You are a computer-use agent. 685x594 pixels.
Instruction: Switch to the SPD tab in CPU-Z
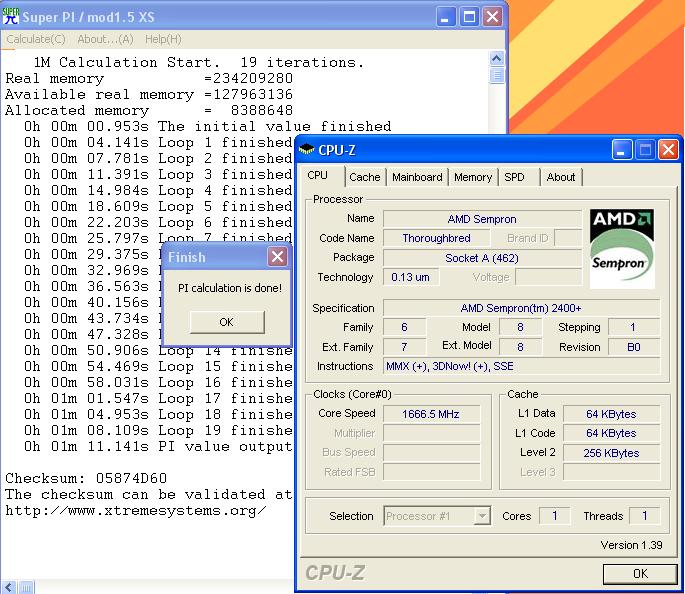(514, 177)
